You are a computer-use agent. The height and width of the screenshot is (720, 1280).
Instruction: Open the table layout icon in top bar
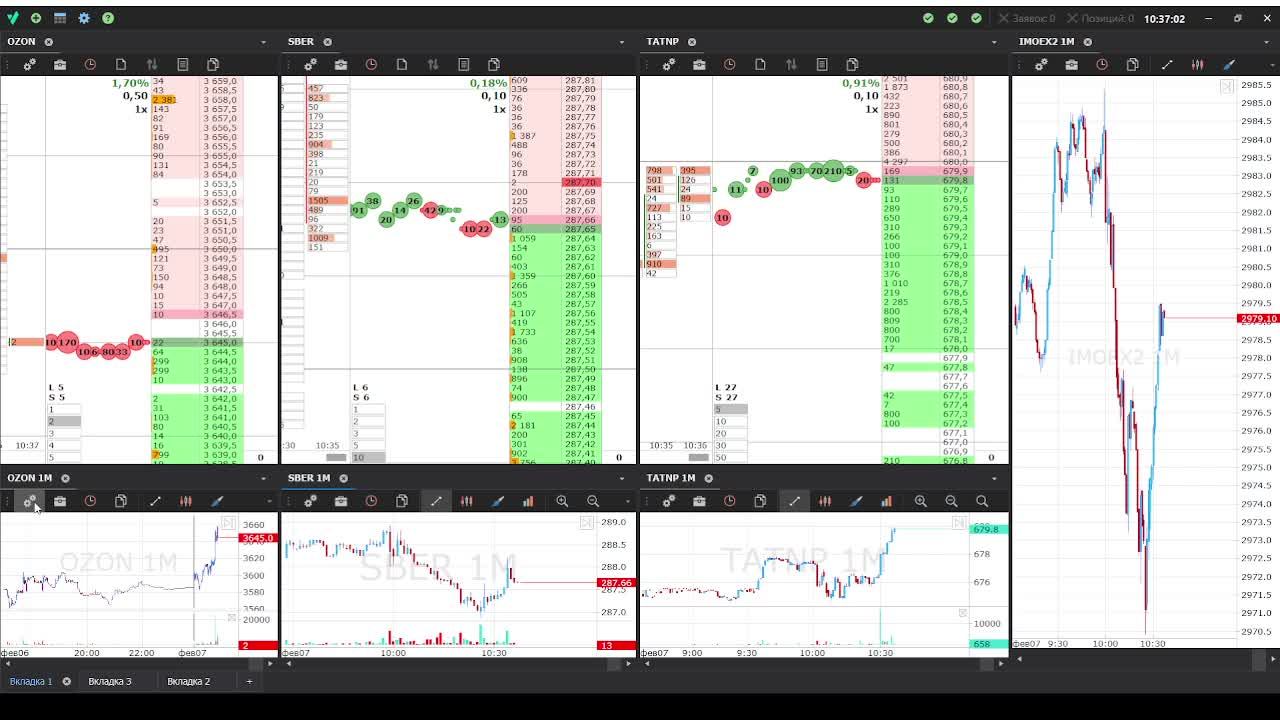(60, 18)
